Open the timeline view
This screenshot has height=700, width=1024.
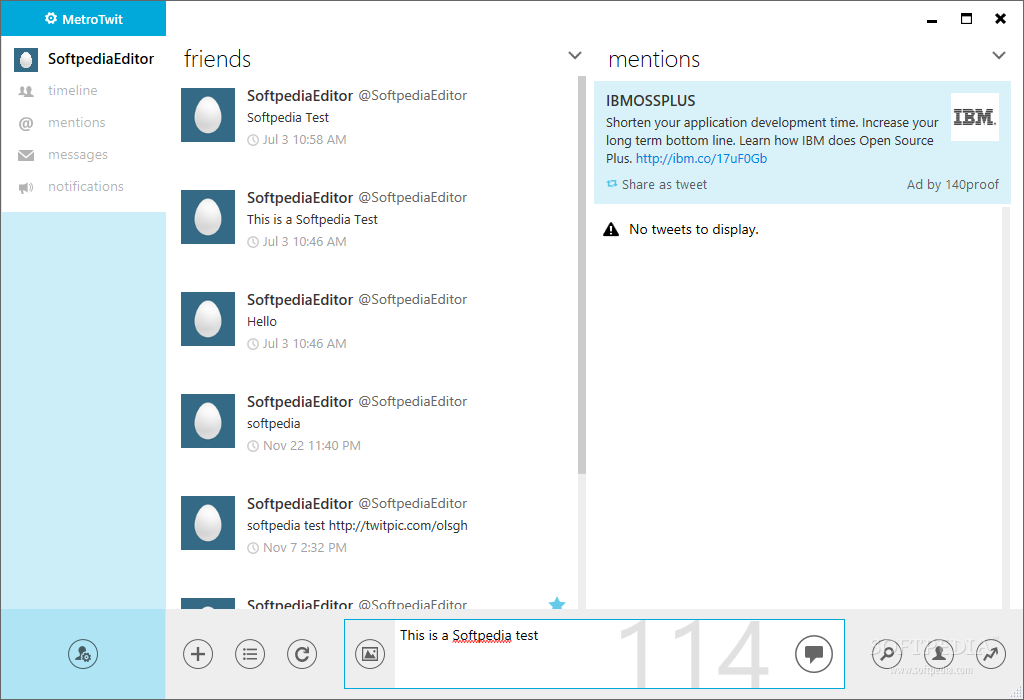[72, 90]
